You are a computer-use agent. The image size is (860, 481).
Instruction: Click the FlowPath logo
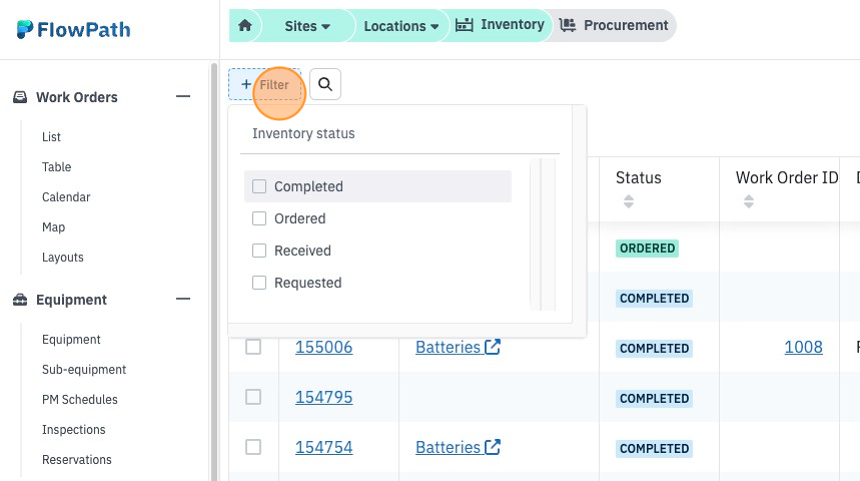73,30
